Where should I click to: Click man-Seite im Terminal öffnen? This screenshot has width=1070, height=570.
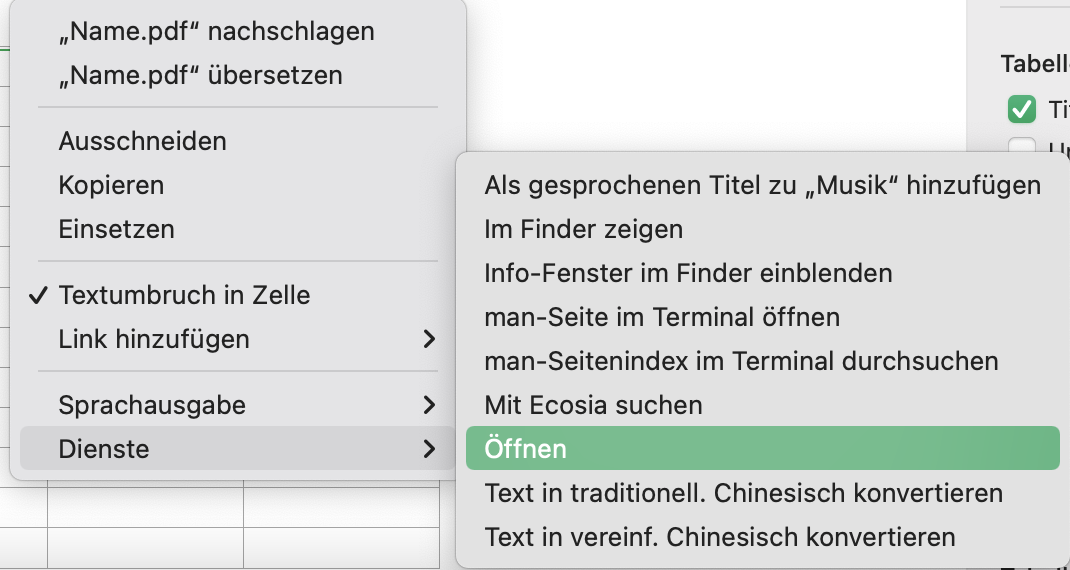pyautogui.click(x=662, y=317)
